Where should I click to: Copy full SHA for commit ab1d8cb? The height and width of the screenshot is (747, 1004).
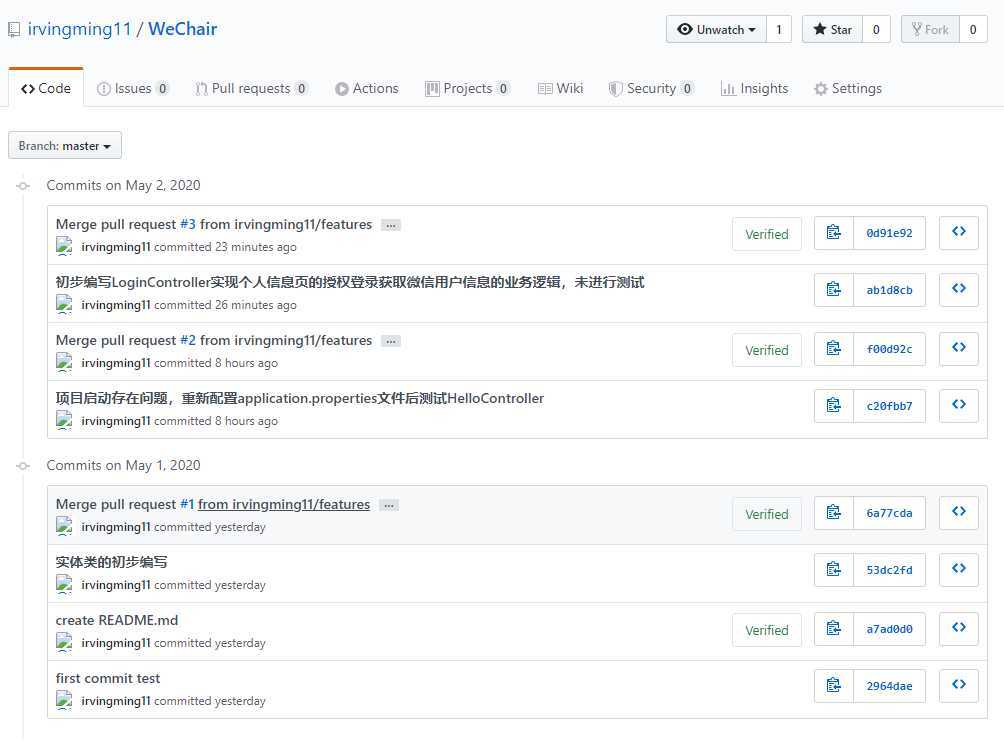coord(834,290)
